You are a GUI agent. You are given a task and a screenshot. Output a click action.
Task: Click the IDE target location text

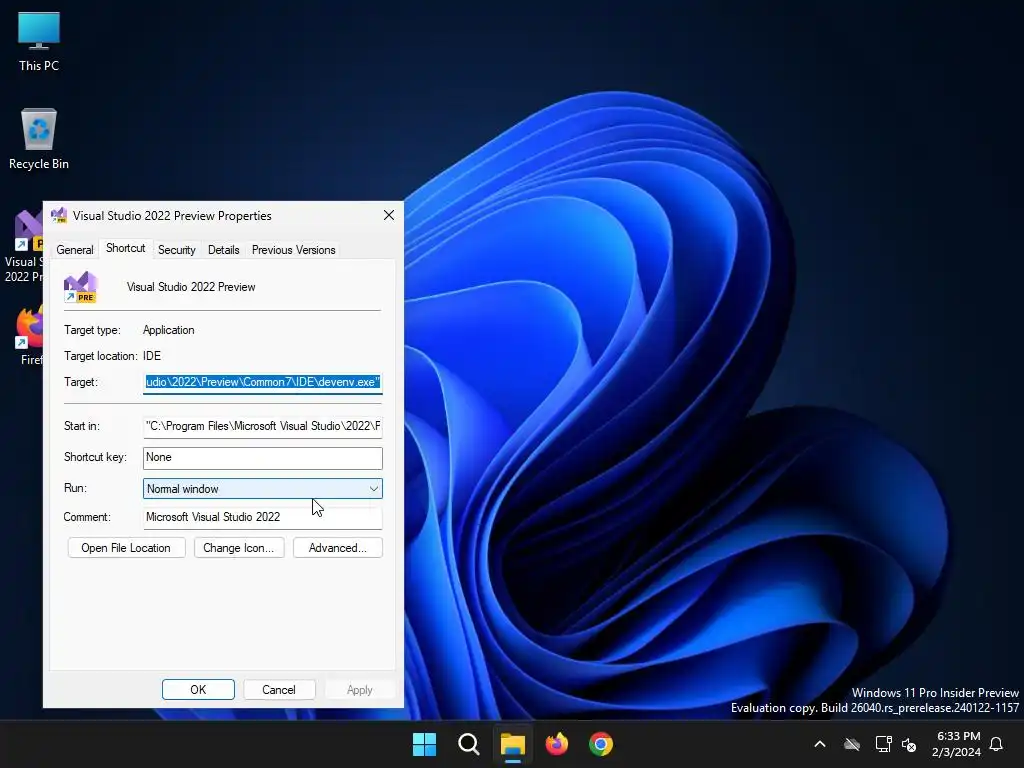pos(152,356)
